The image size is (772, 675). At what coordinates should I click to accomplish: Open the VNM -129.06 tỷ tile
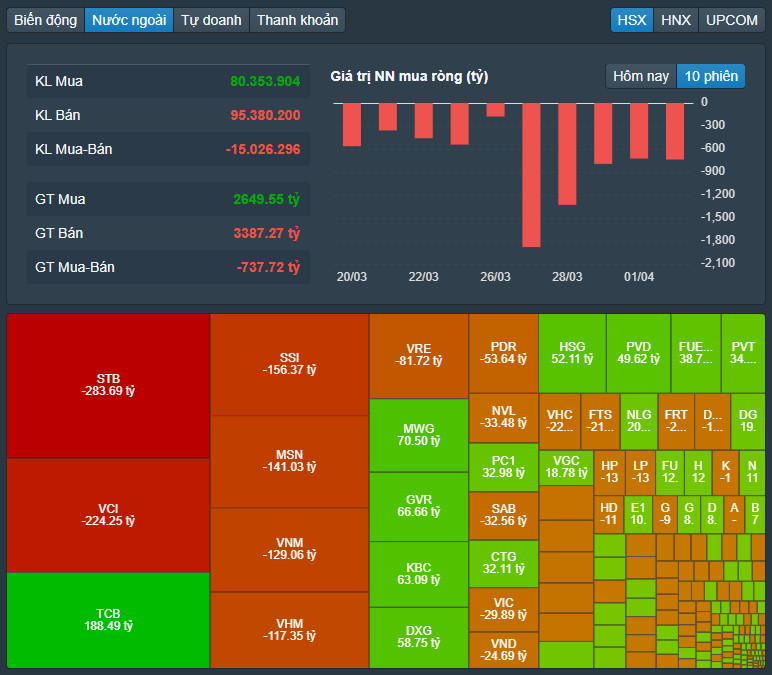[290, 549]
